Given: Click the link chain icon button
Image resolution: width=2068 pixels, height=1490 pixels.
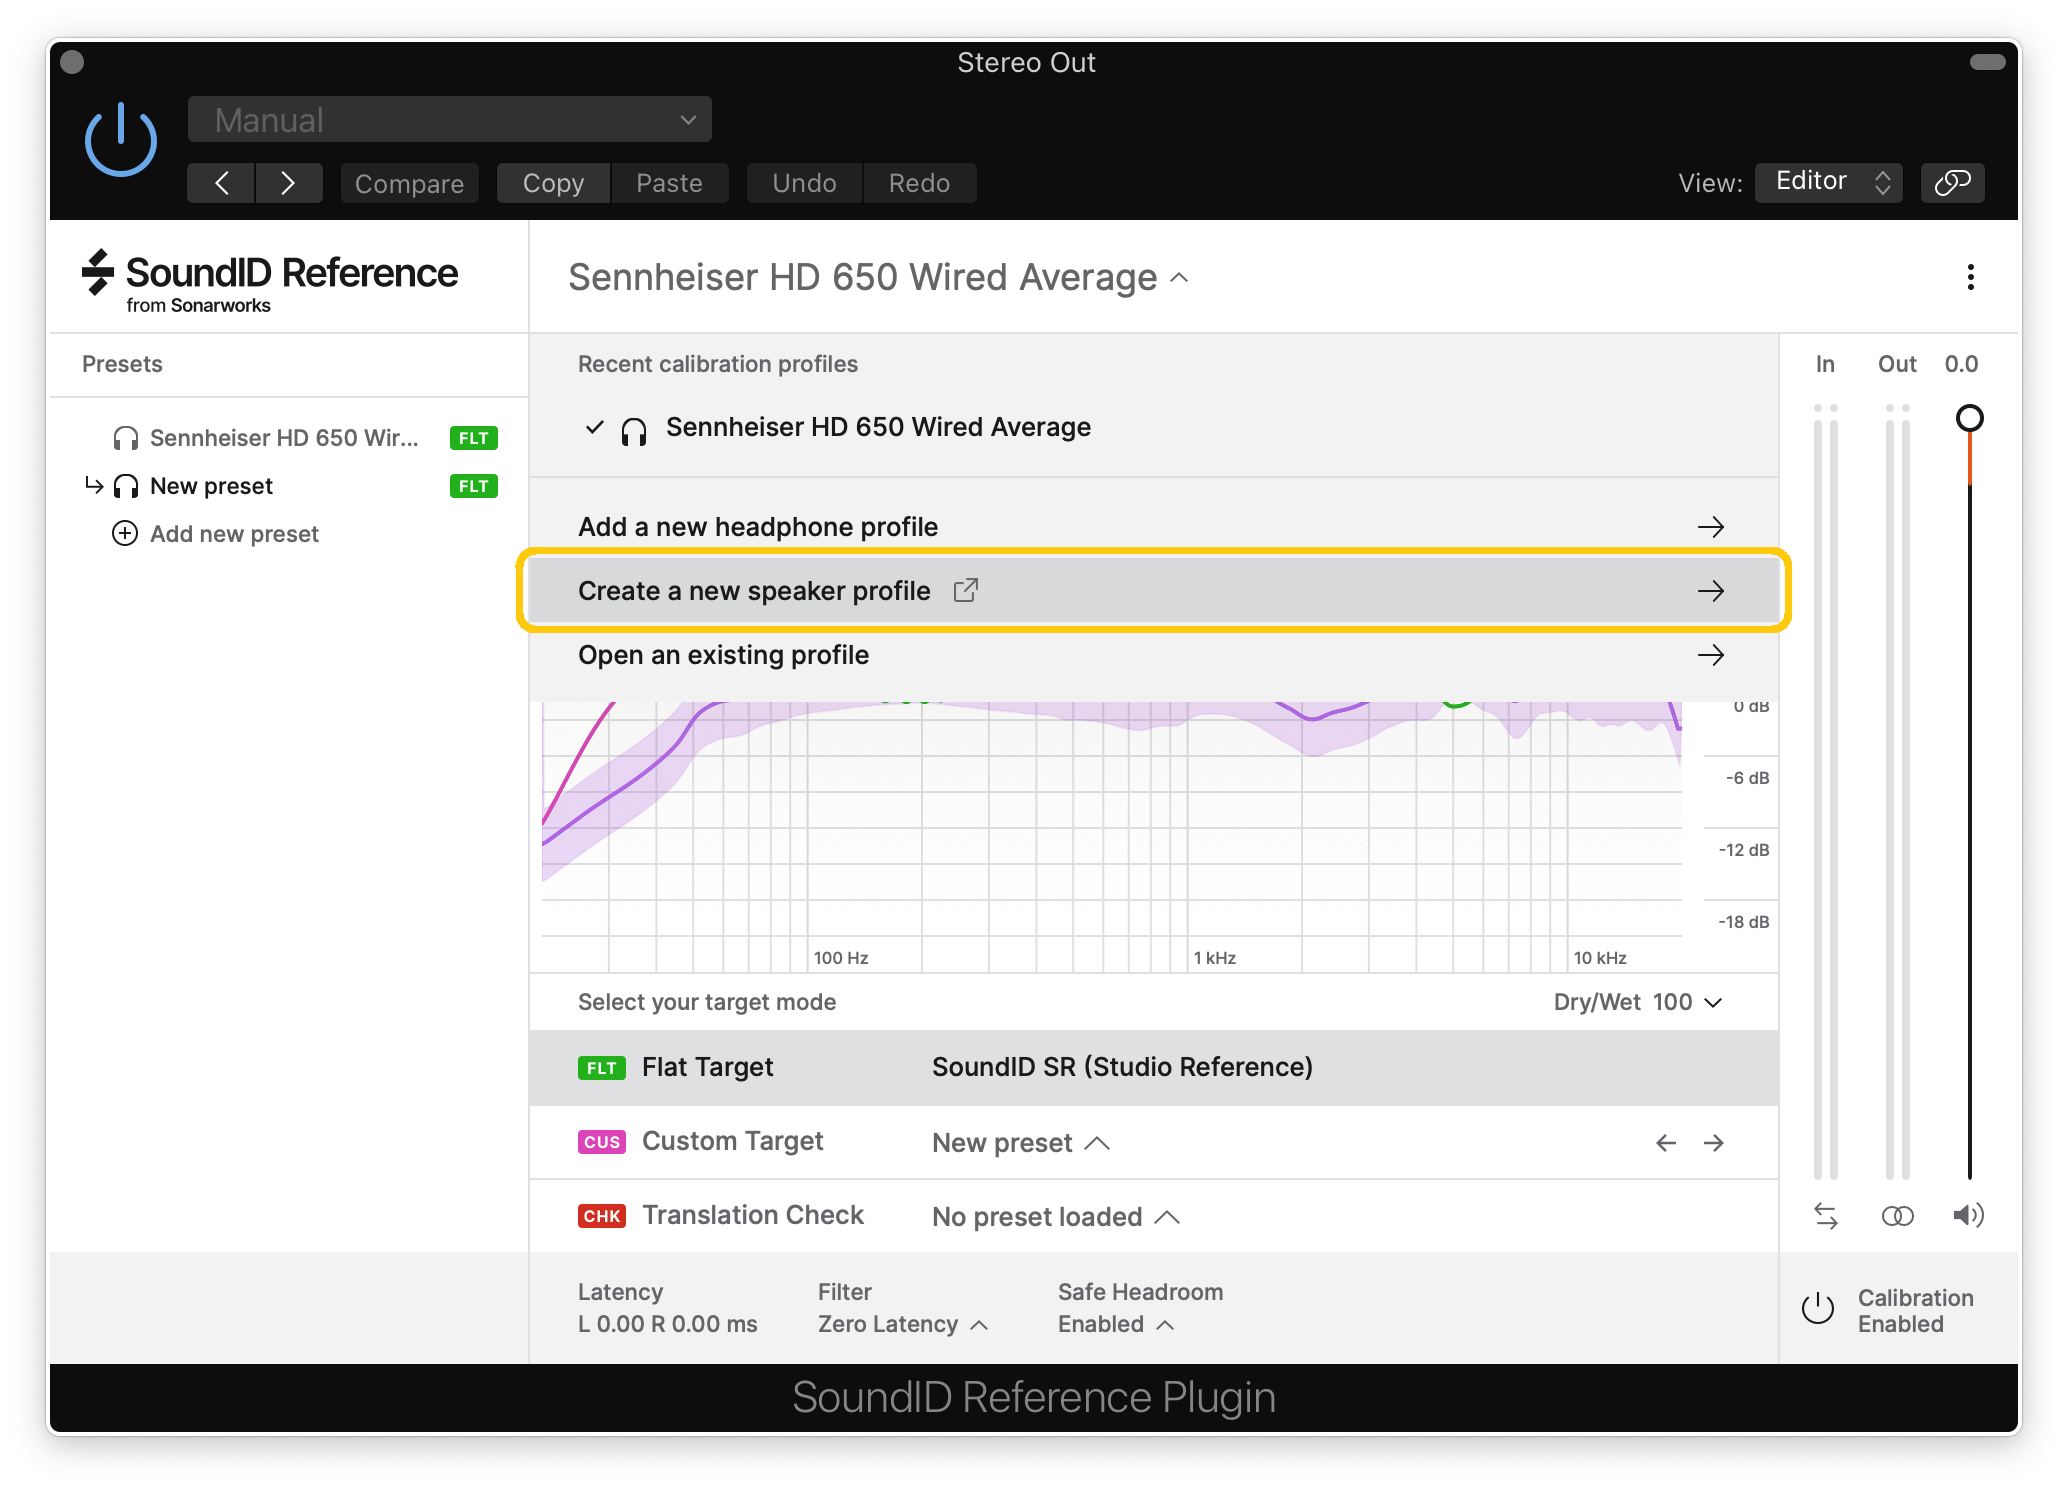Looking at the screenshot, I should tap(1951, 182).
